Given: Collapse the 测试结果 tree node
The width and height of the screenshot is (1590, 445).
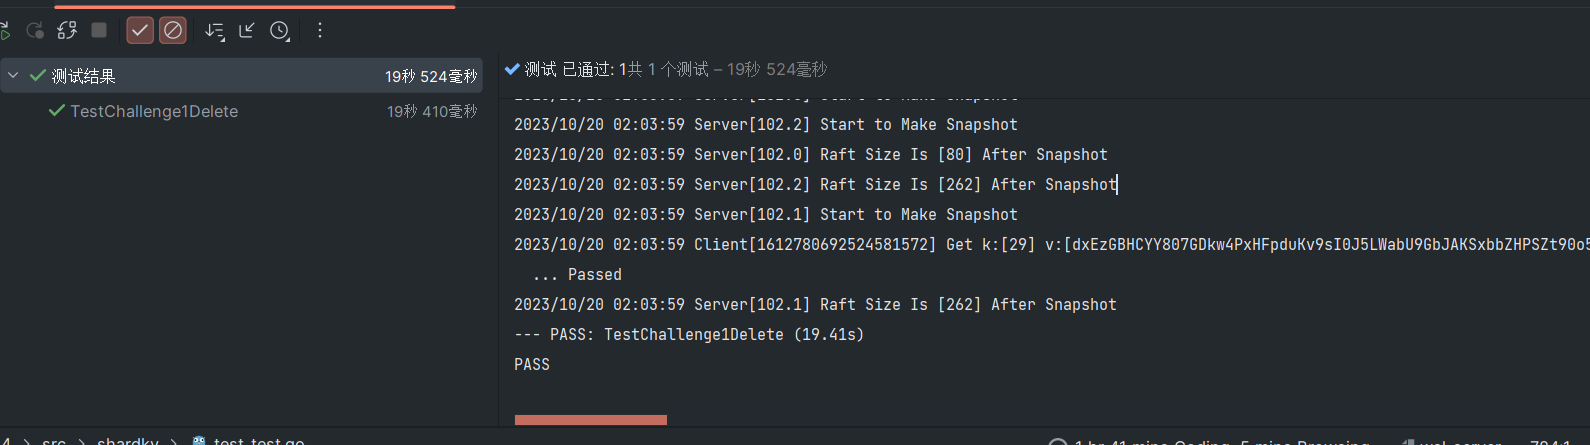Looking at the screenshot, I should click(13, 76).
